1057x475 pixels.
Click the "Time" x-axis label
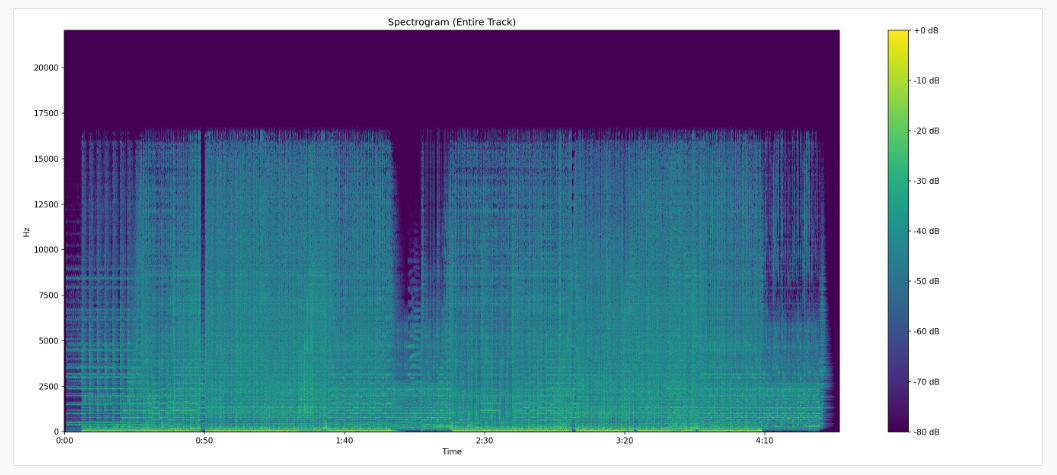coord(452,451)
